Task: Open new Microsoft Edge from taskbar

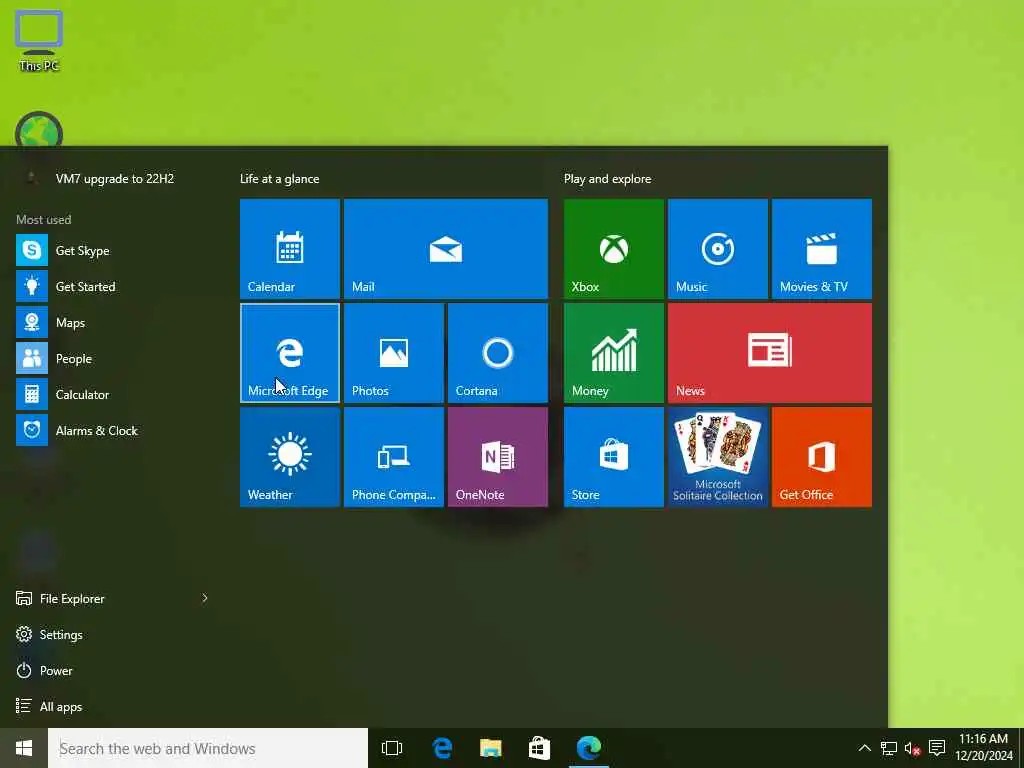Action: click(x=588, y=748)
